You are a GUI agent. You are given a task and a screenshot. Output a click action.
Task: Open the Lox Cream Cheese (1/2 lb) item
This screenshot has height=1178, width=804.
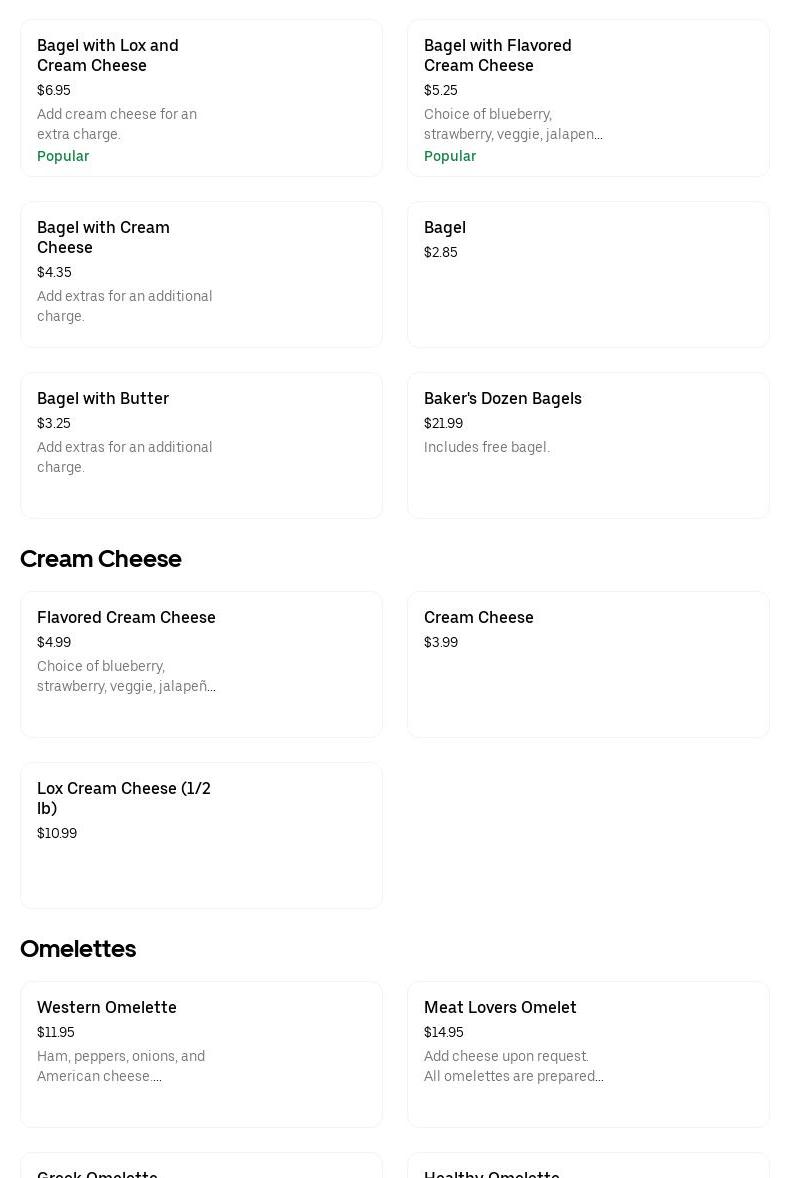(201, 835)
